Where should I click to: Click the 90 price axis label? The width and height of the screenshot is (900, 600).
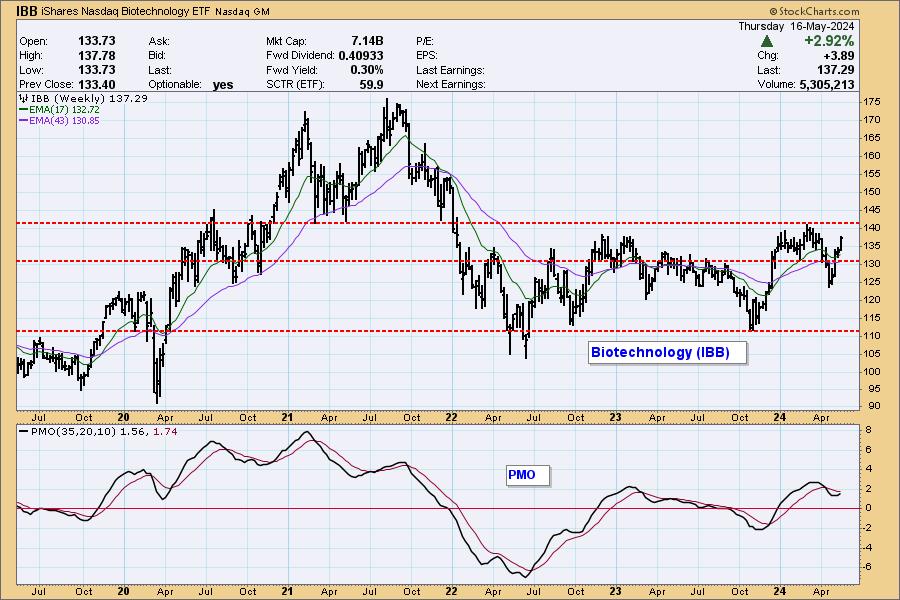pyautogui.click(x=875, y=406)
